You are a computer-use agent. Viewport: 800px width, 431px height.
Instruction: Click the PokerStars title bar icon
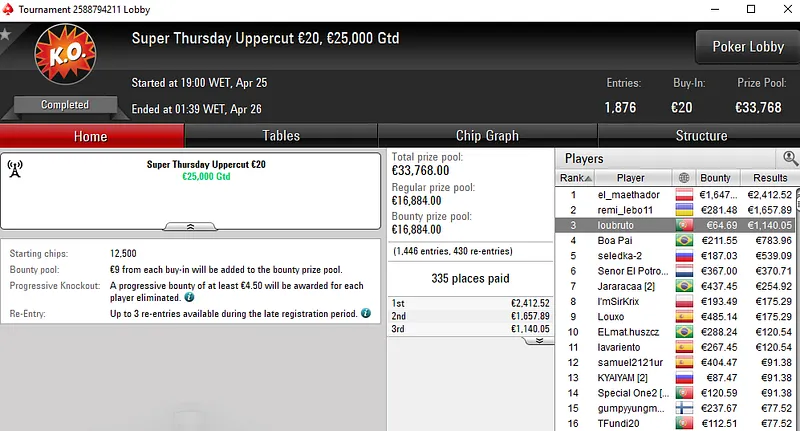[9, 9]
